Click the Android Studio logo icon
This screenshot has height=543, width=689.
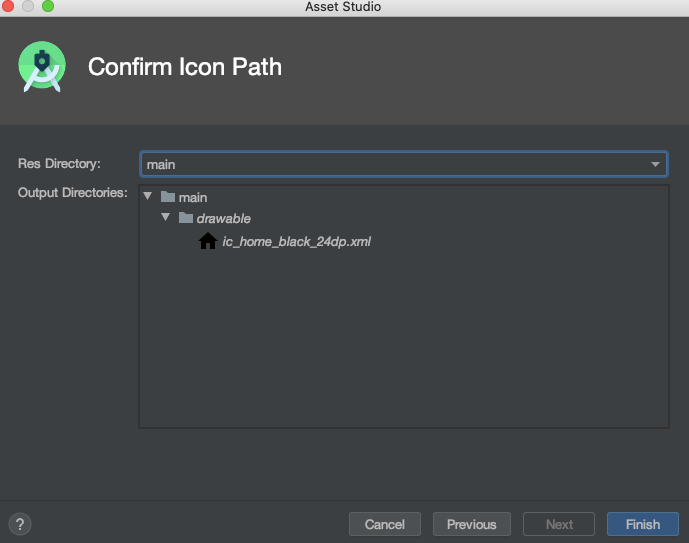(42, 66)
